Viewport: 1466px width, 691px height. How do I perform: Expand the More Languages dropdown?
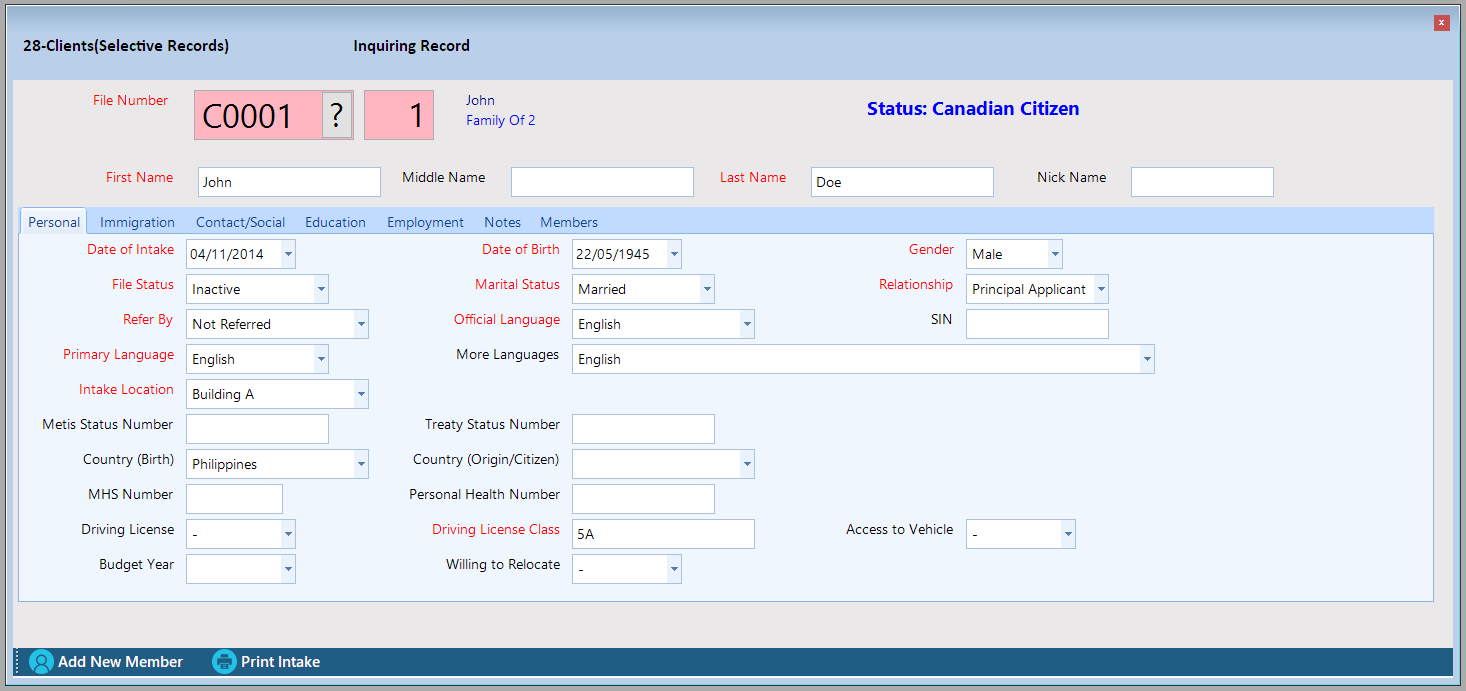(1147, 359)
